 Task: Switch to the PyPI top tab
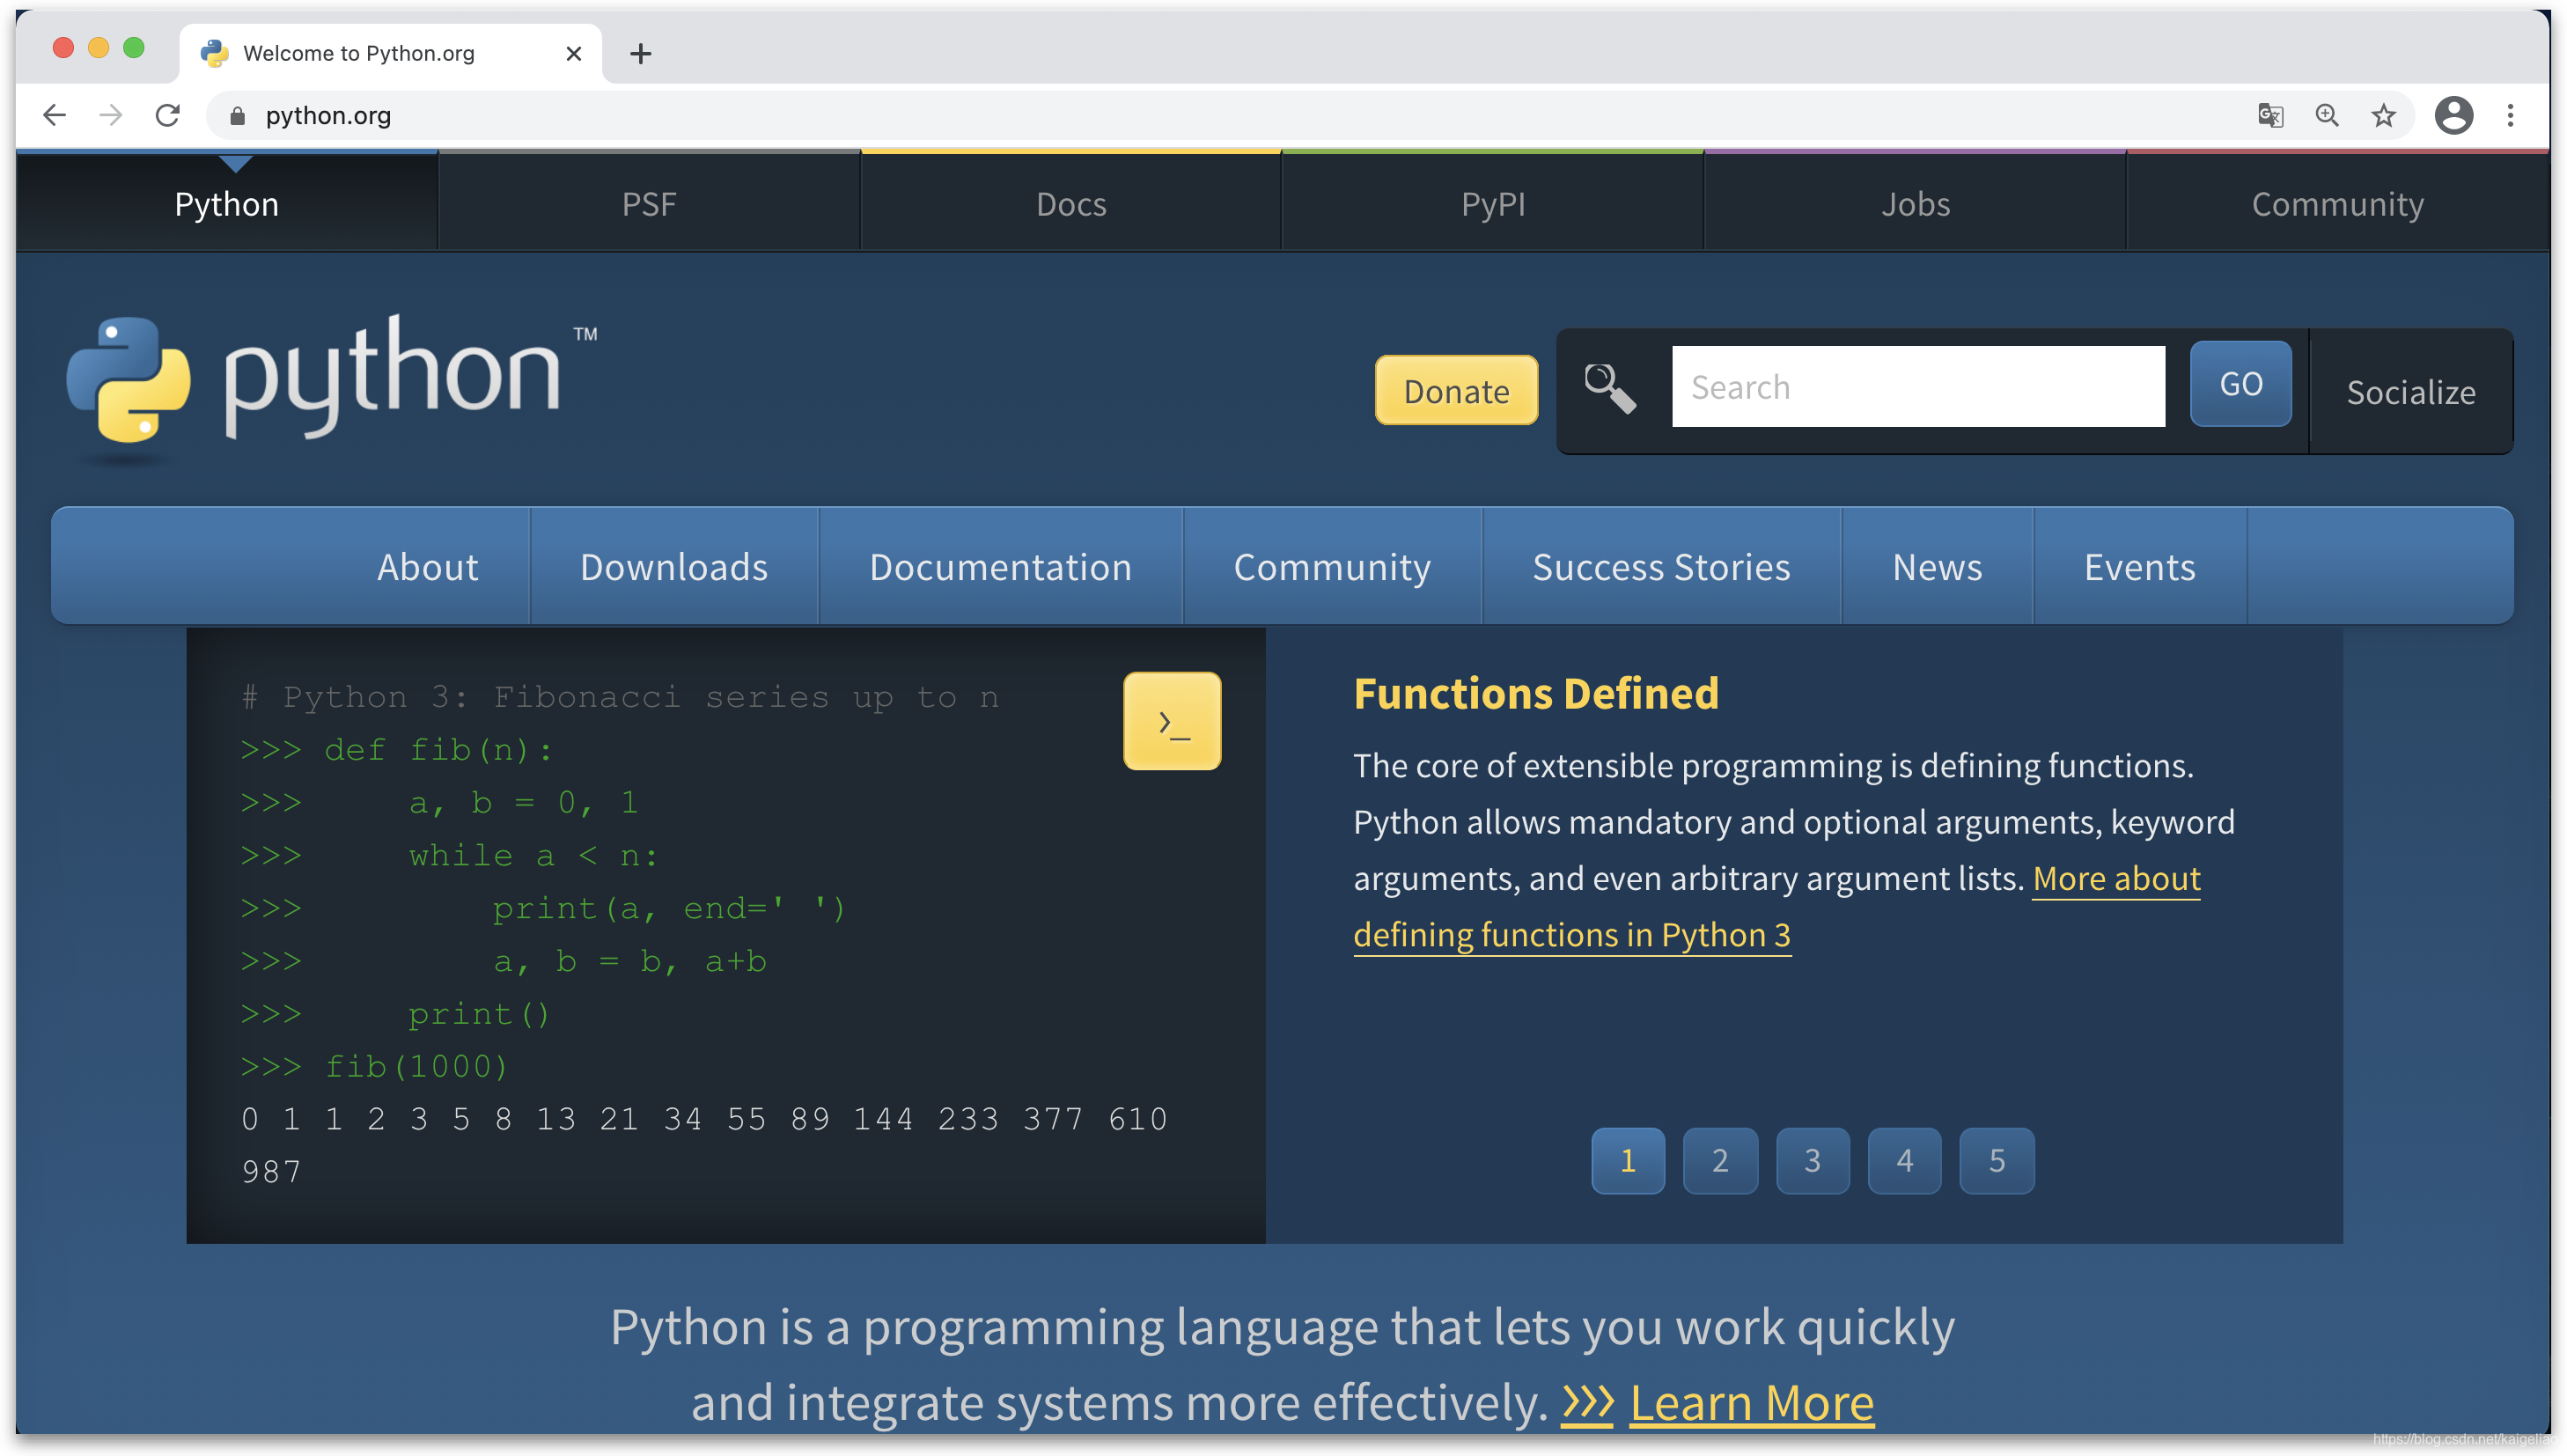coord(1492,204)
